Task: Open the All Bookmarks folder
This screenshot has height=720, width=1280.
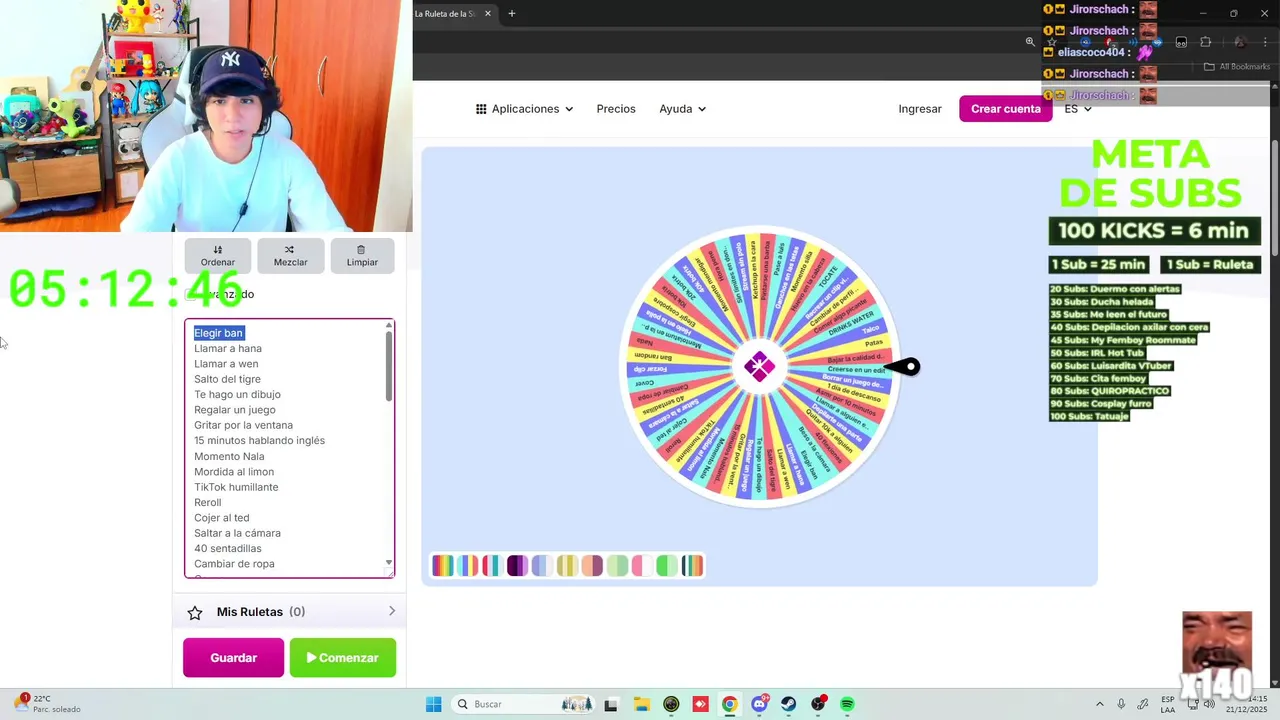Action: [1237, 67]
